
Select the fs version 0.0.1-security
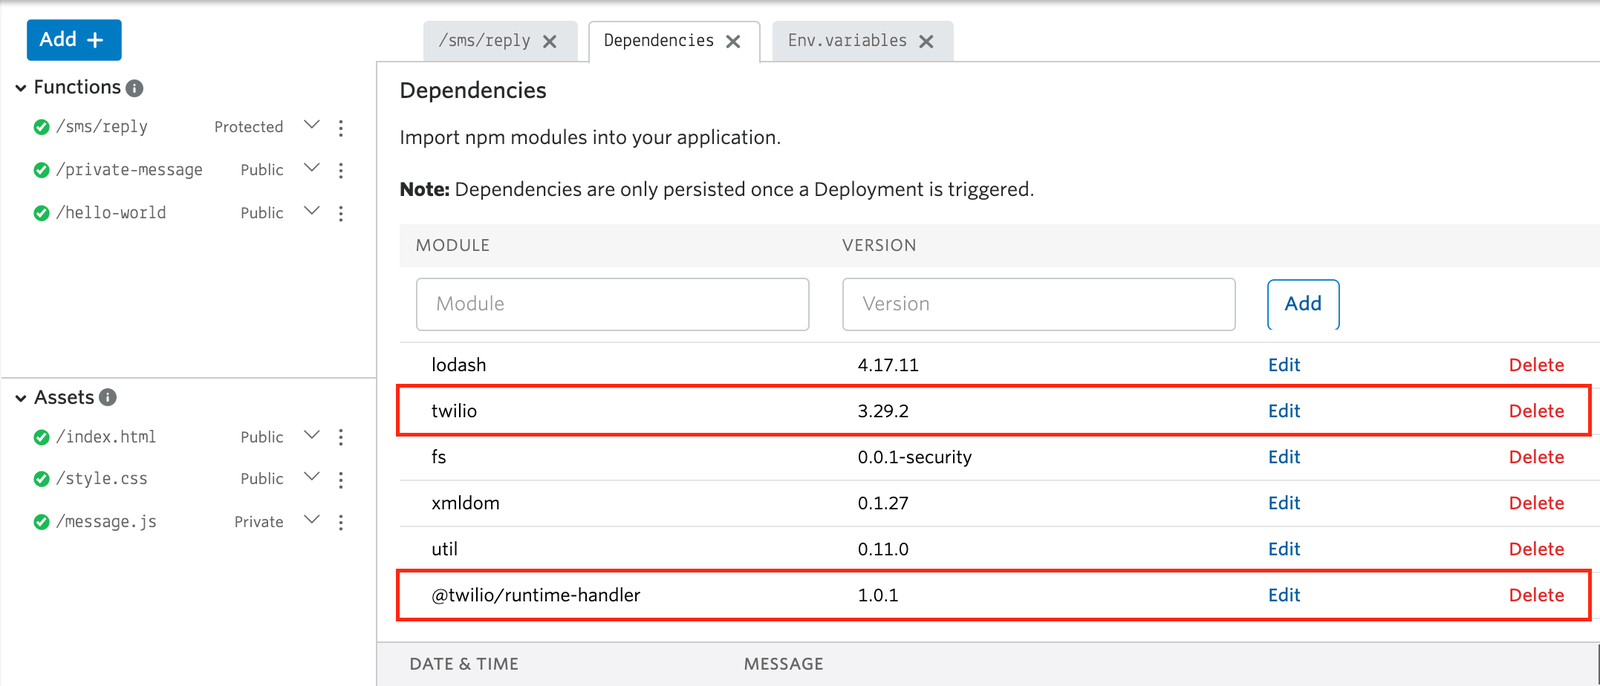[x=914, y=457]
